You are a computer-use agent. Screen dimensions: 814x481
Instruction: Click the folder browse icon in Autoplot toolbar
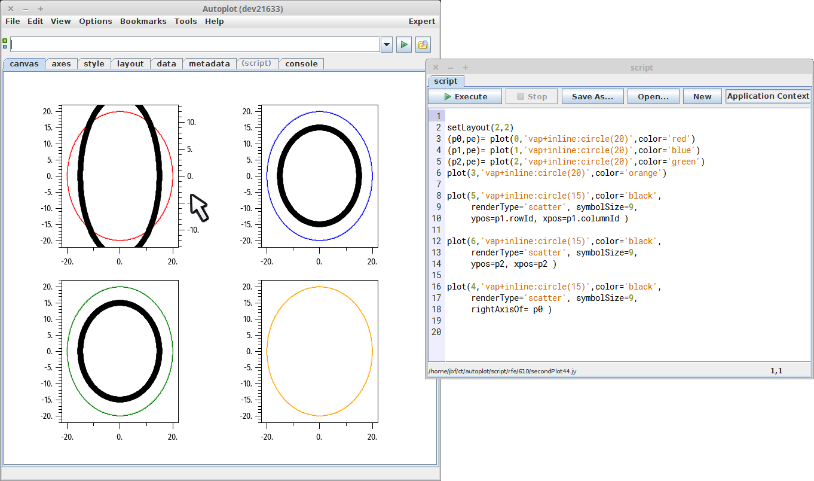(423, 45)
